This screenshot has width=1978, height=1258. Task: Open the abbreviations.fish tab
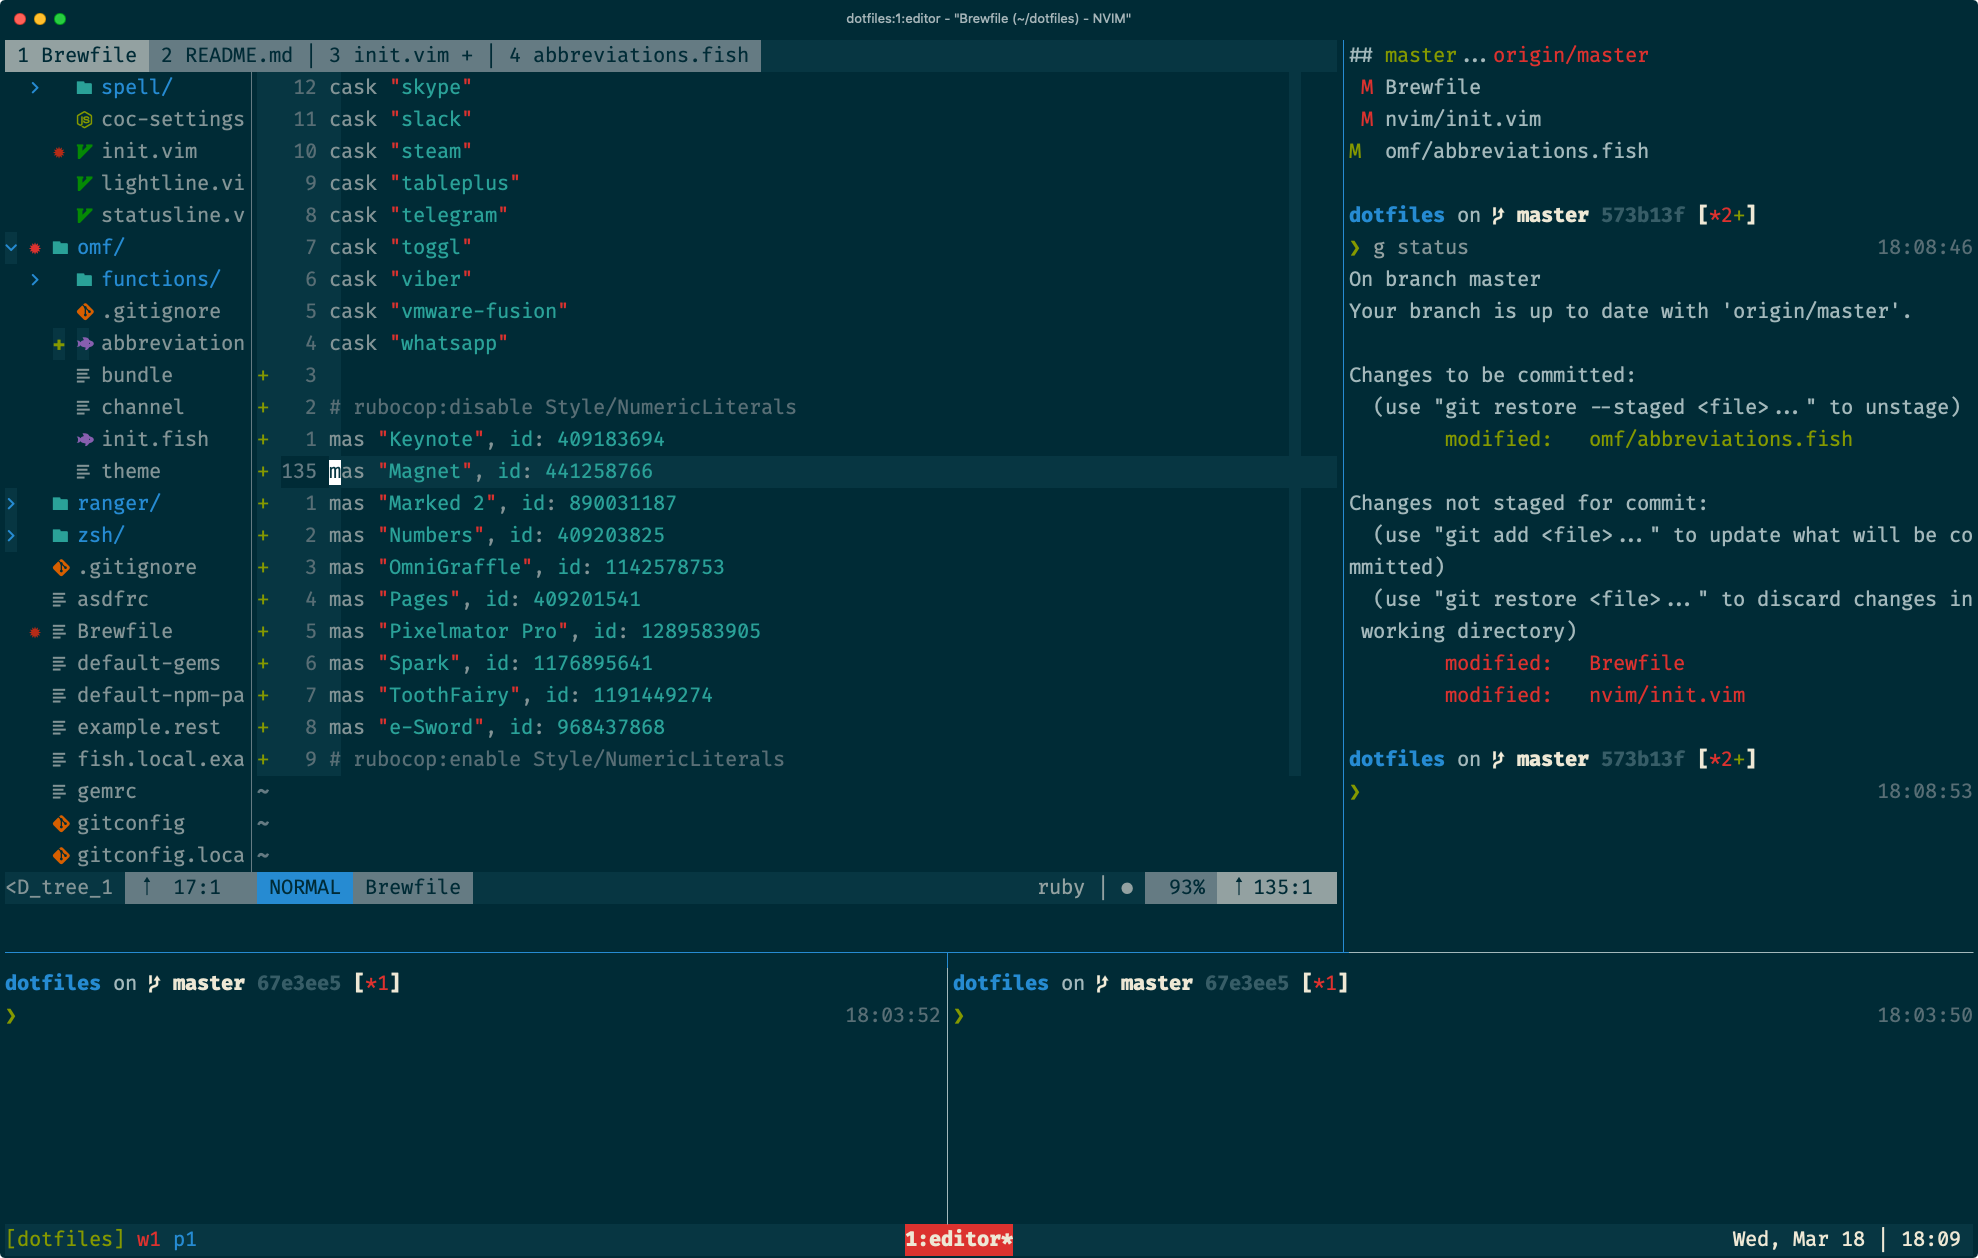click(629, 55)
